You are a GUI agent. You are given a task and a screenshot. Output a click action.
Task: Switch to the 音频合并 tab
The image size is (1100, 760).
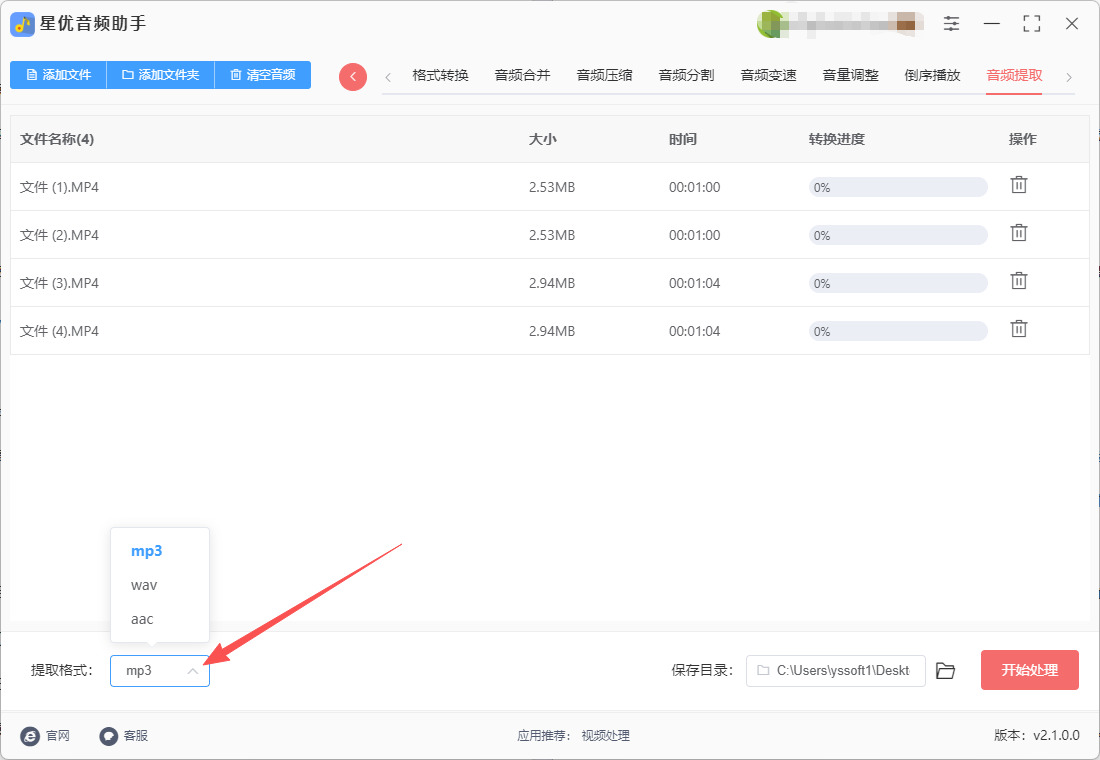point(523,75)
